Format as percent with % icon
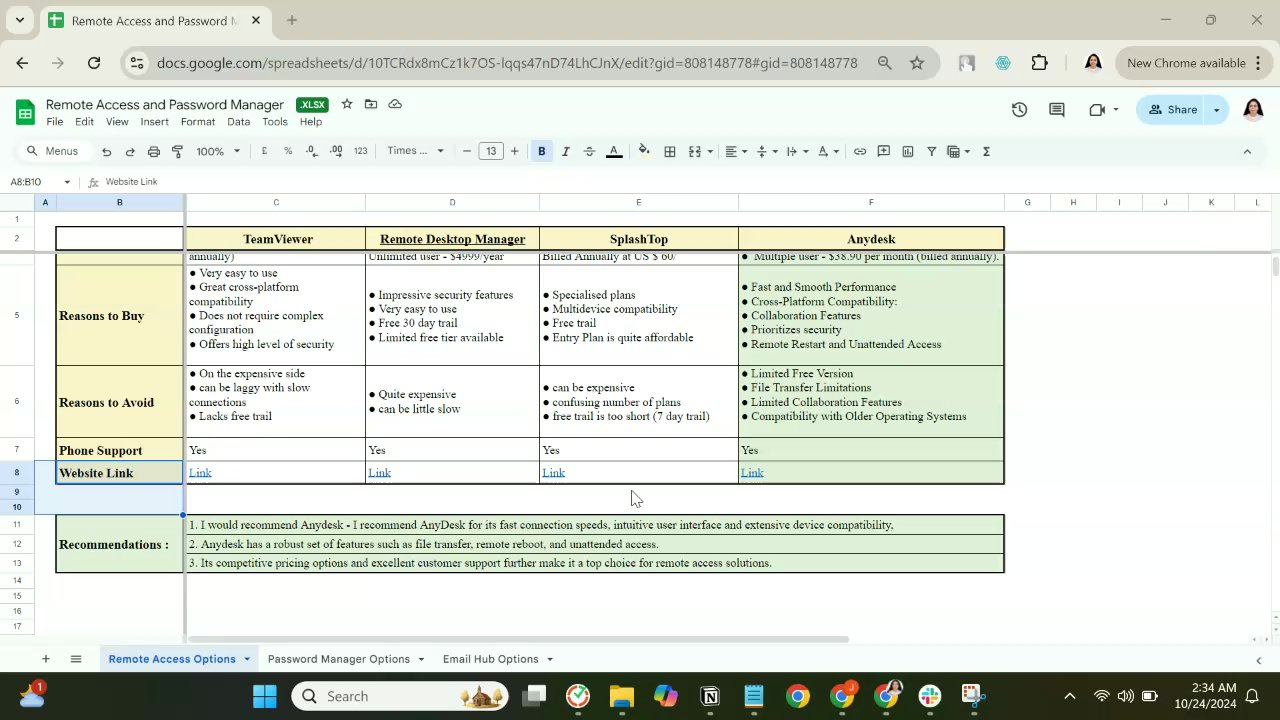1280x720 pixels. point(288,152)
